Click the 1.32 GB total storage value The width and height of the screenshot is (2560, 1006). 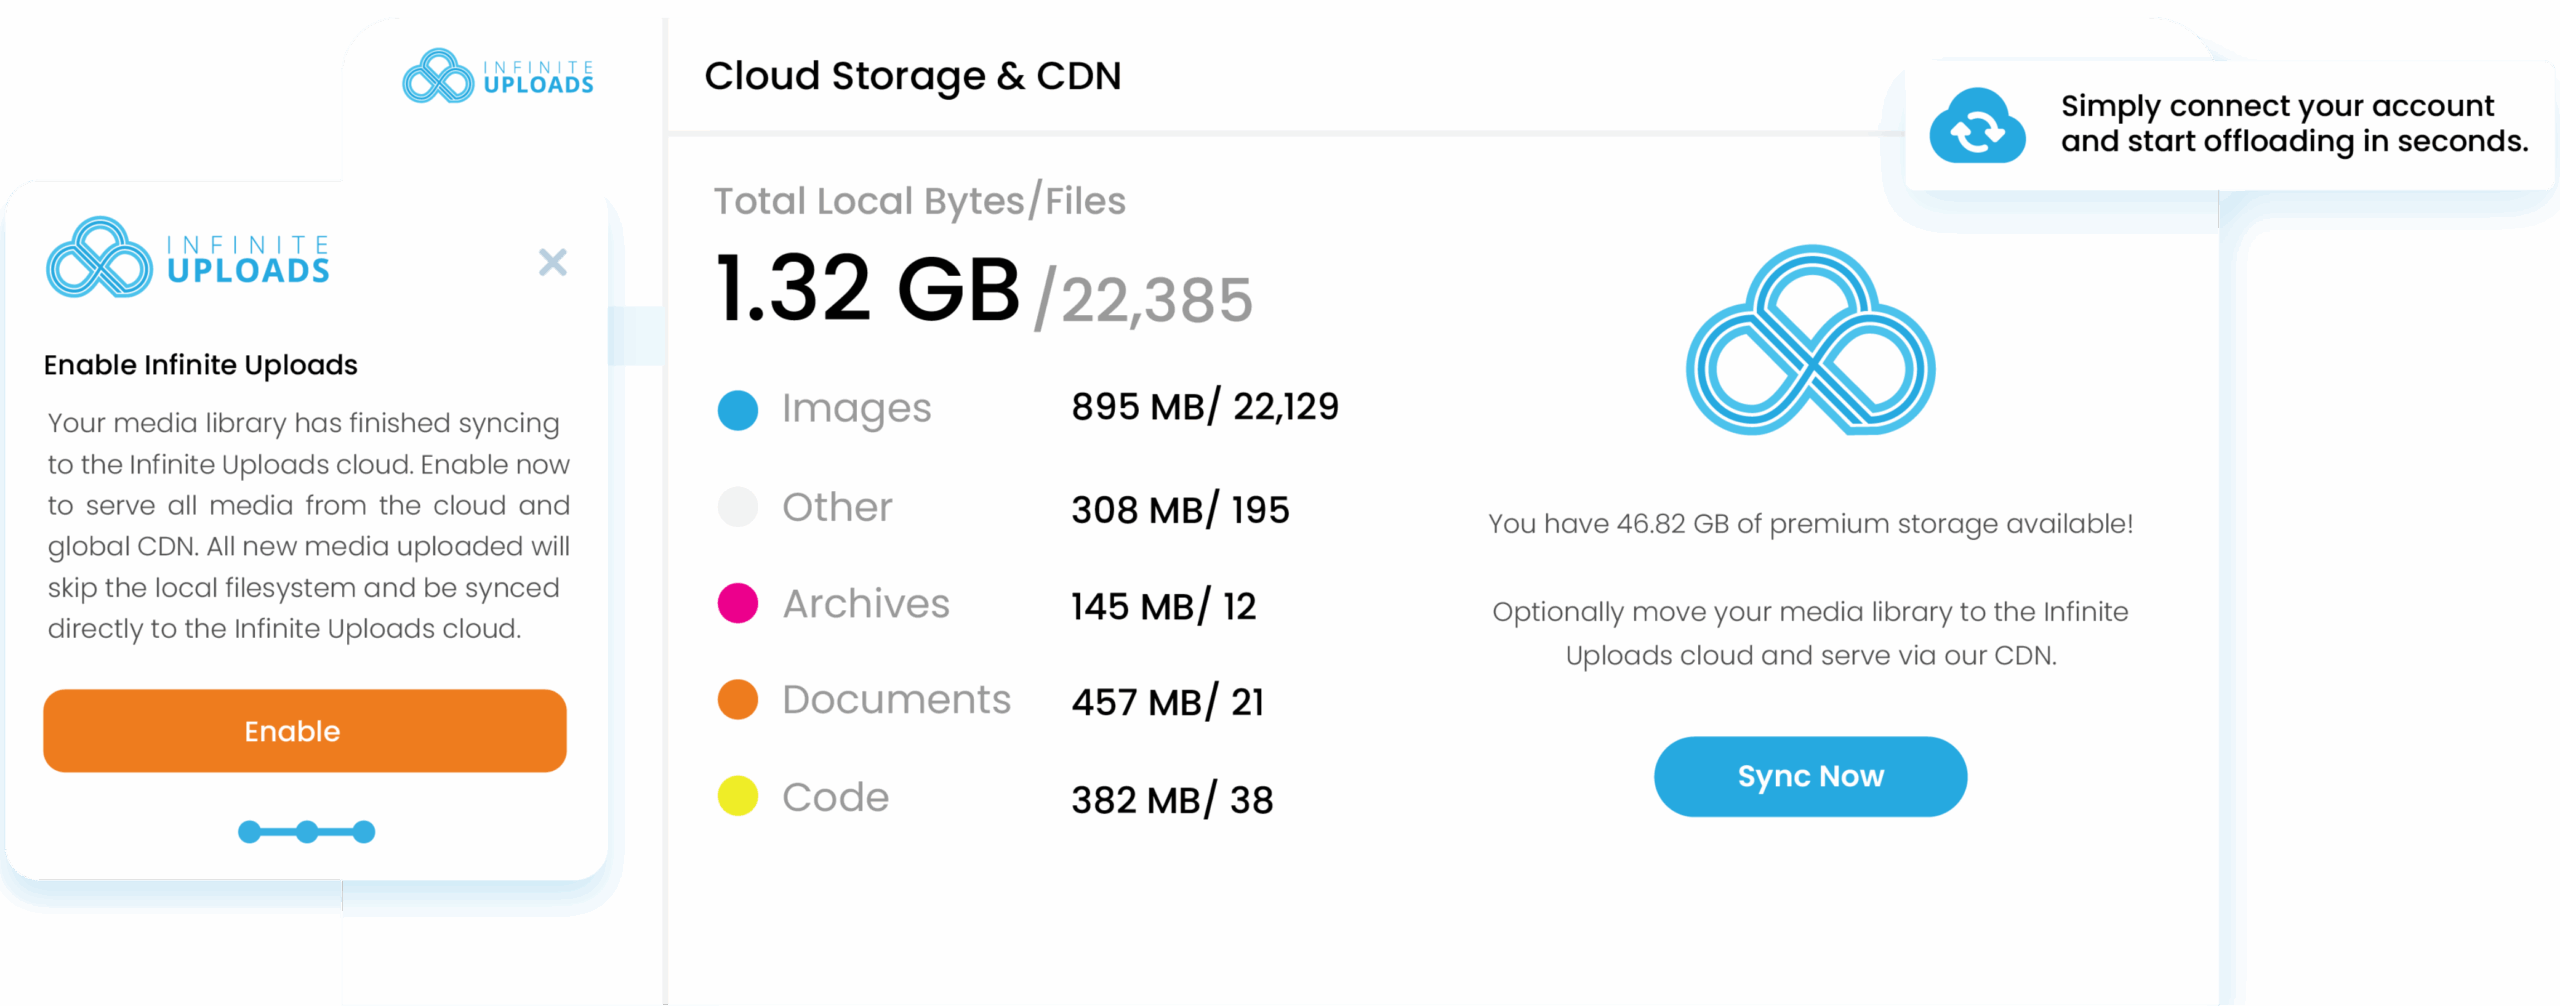868,290
